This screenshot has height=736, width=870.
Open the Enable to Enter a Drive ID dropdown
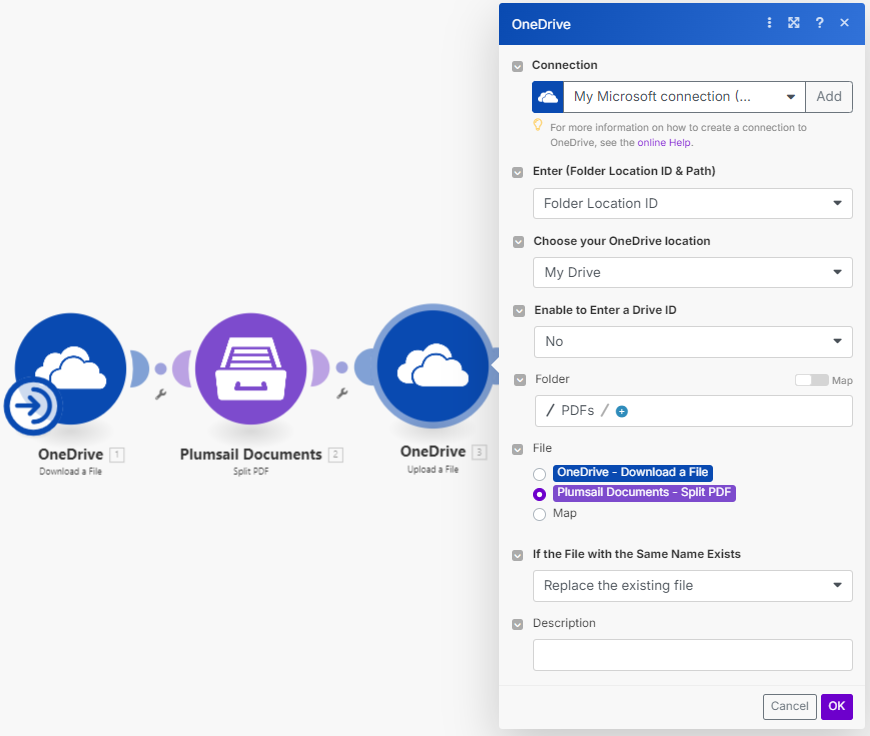pos(693,341)
